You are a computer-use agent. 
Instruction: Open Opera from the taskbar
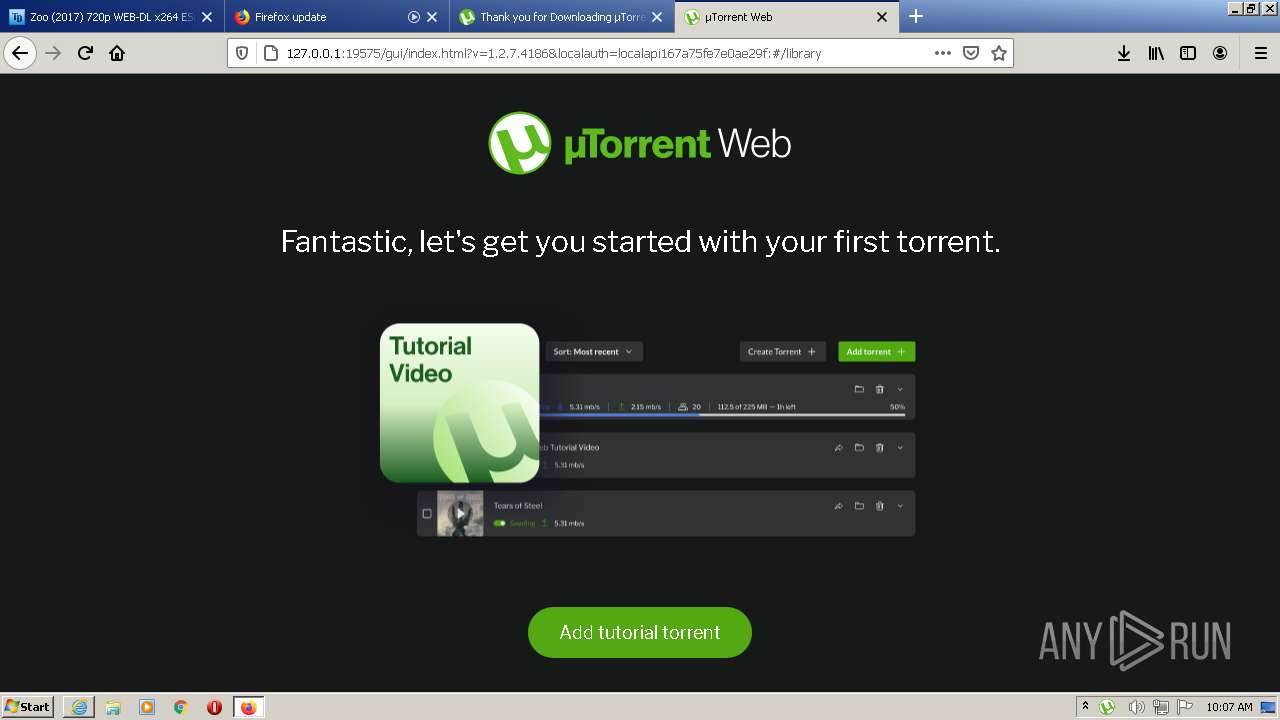click(x=214, y=707)
